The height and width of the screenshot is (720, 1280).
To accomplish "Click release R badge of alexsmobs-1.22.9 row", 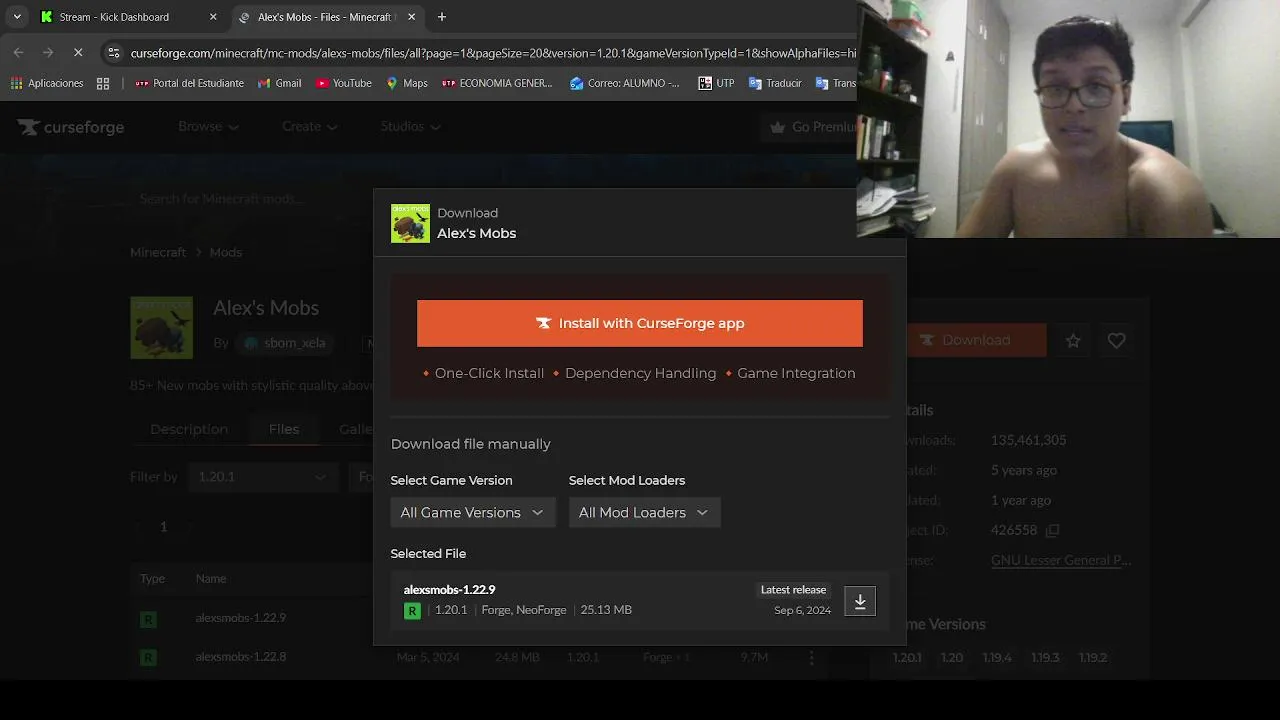I will tap(148, 619).
